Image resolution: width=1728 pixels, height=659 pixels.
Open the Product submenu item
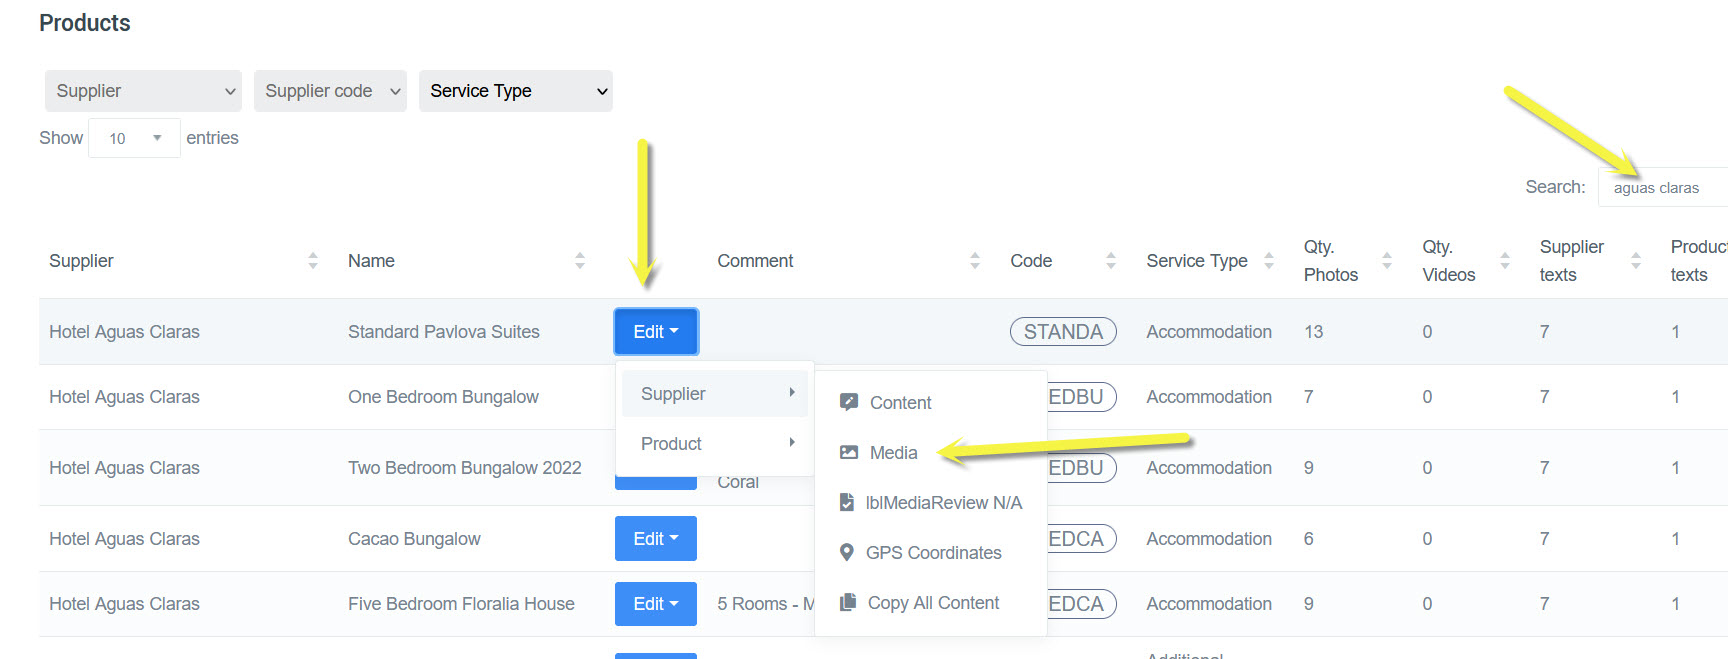click(x=715, y=444)
